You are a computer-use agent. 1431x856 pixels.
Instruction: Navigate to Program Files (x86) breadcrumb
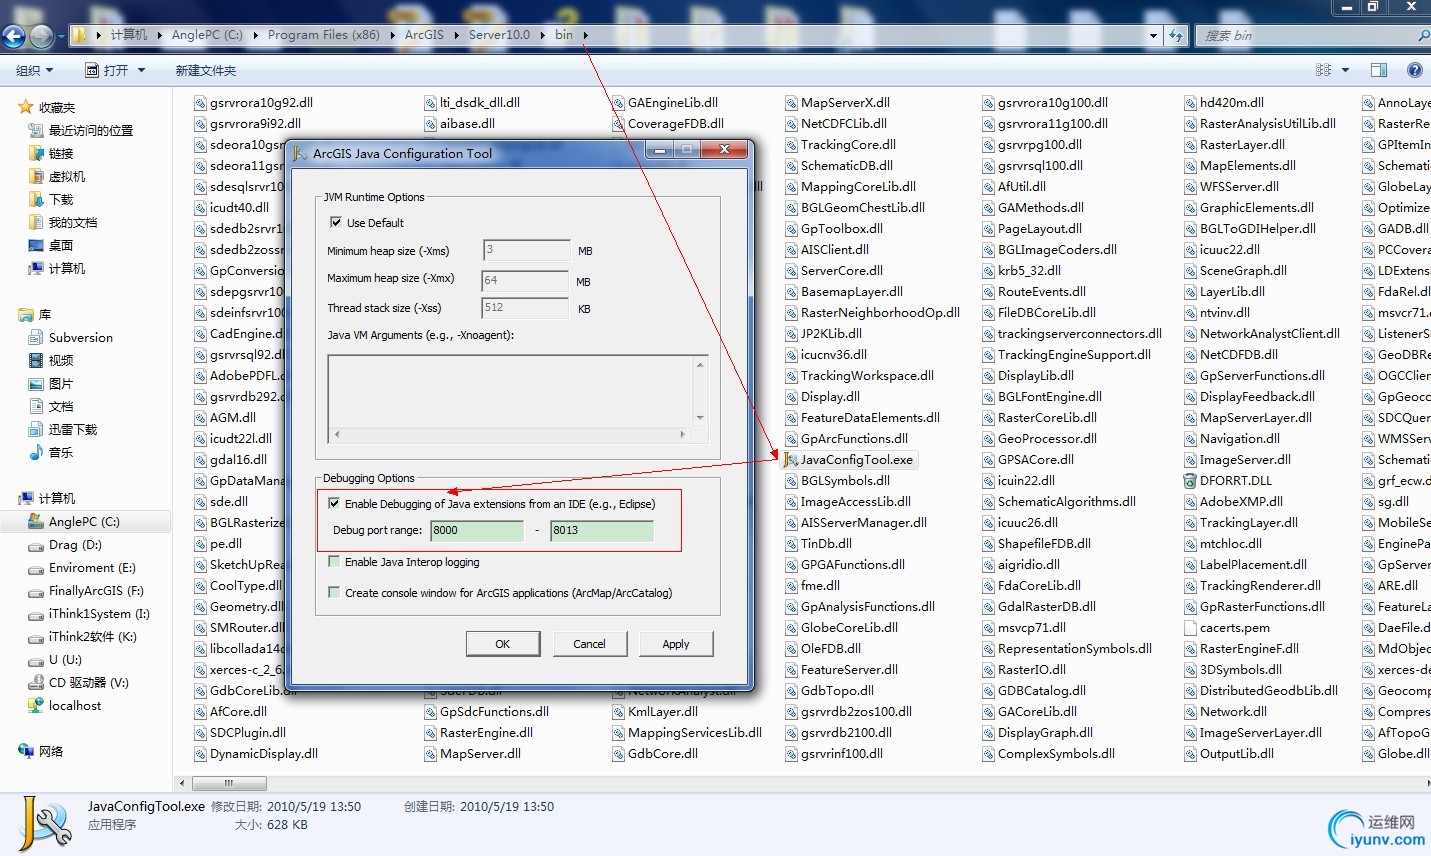pos(324,35)
